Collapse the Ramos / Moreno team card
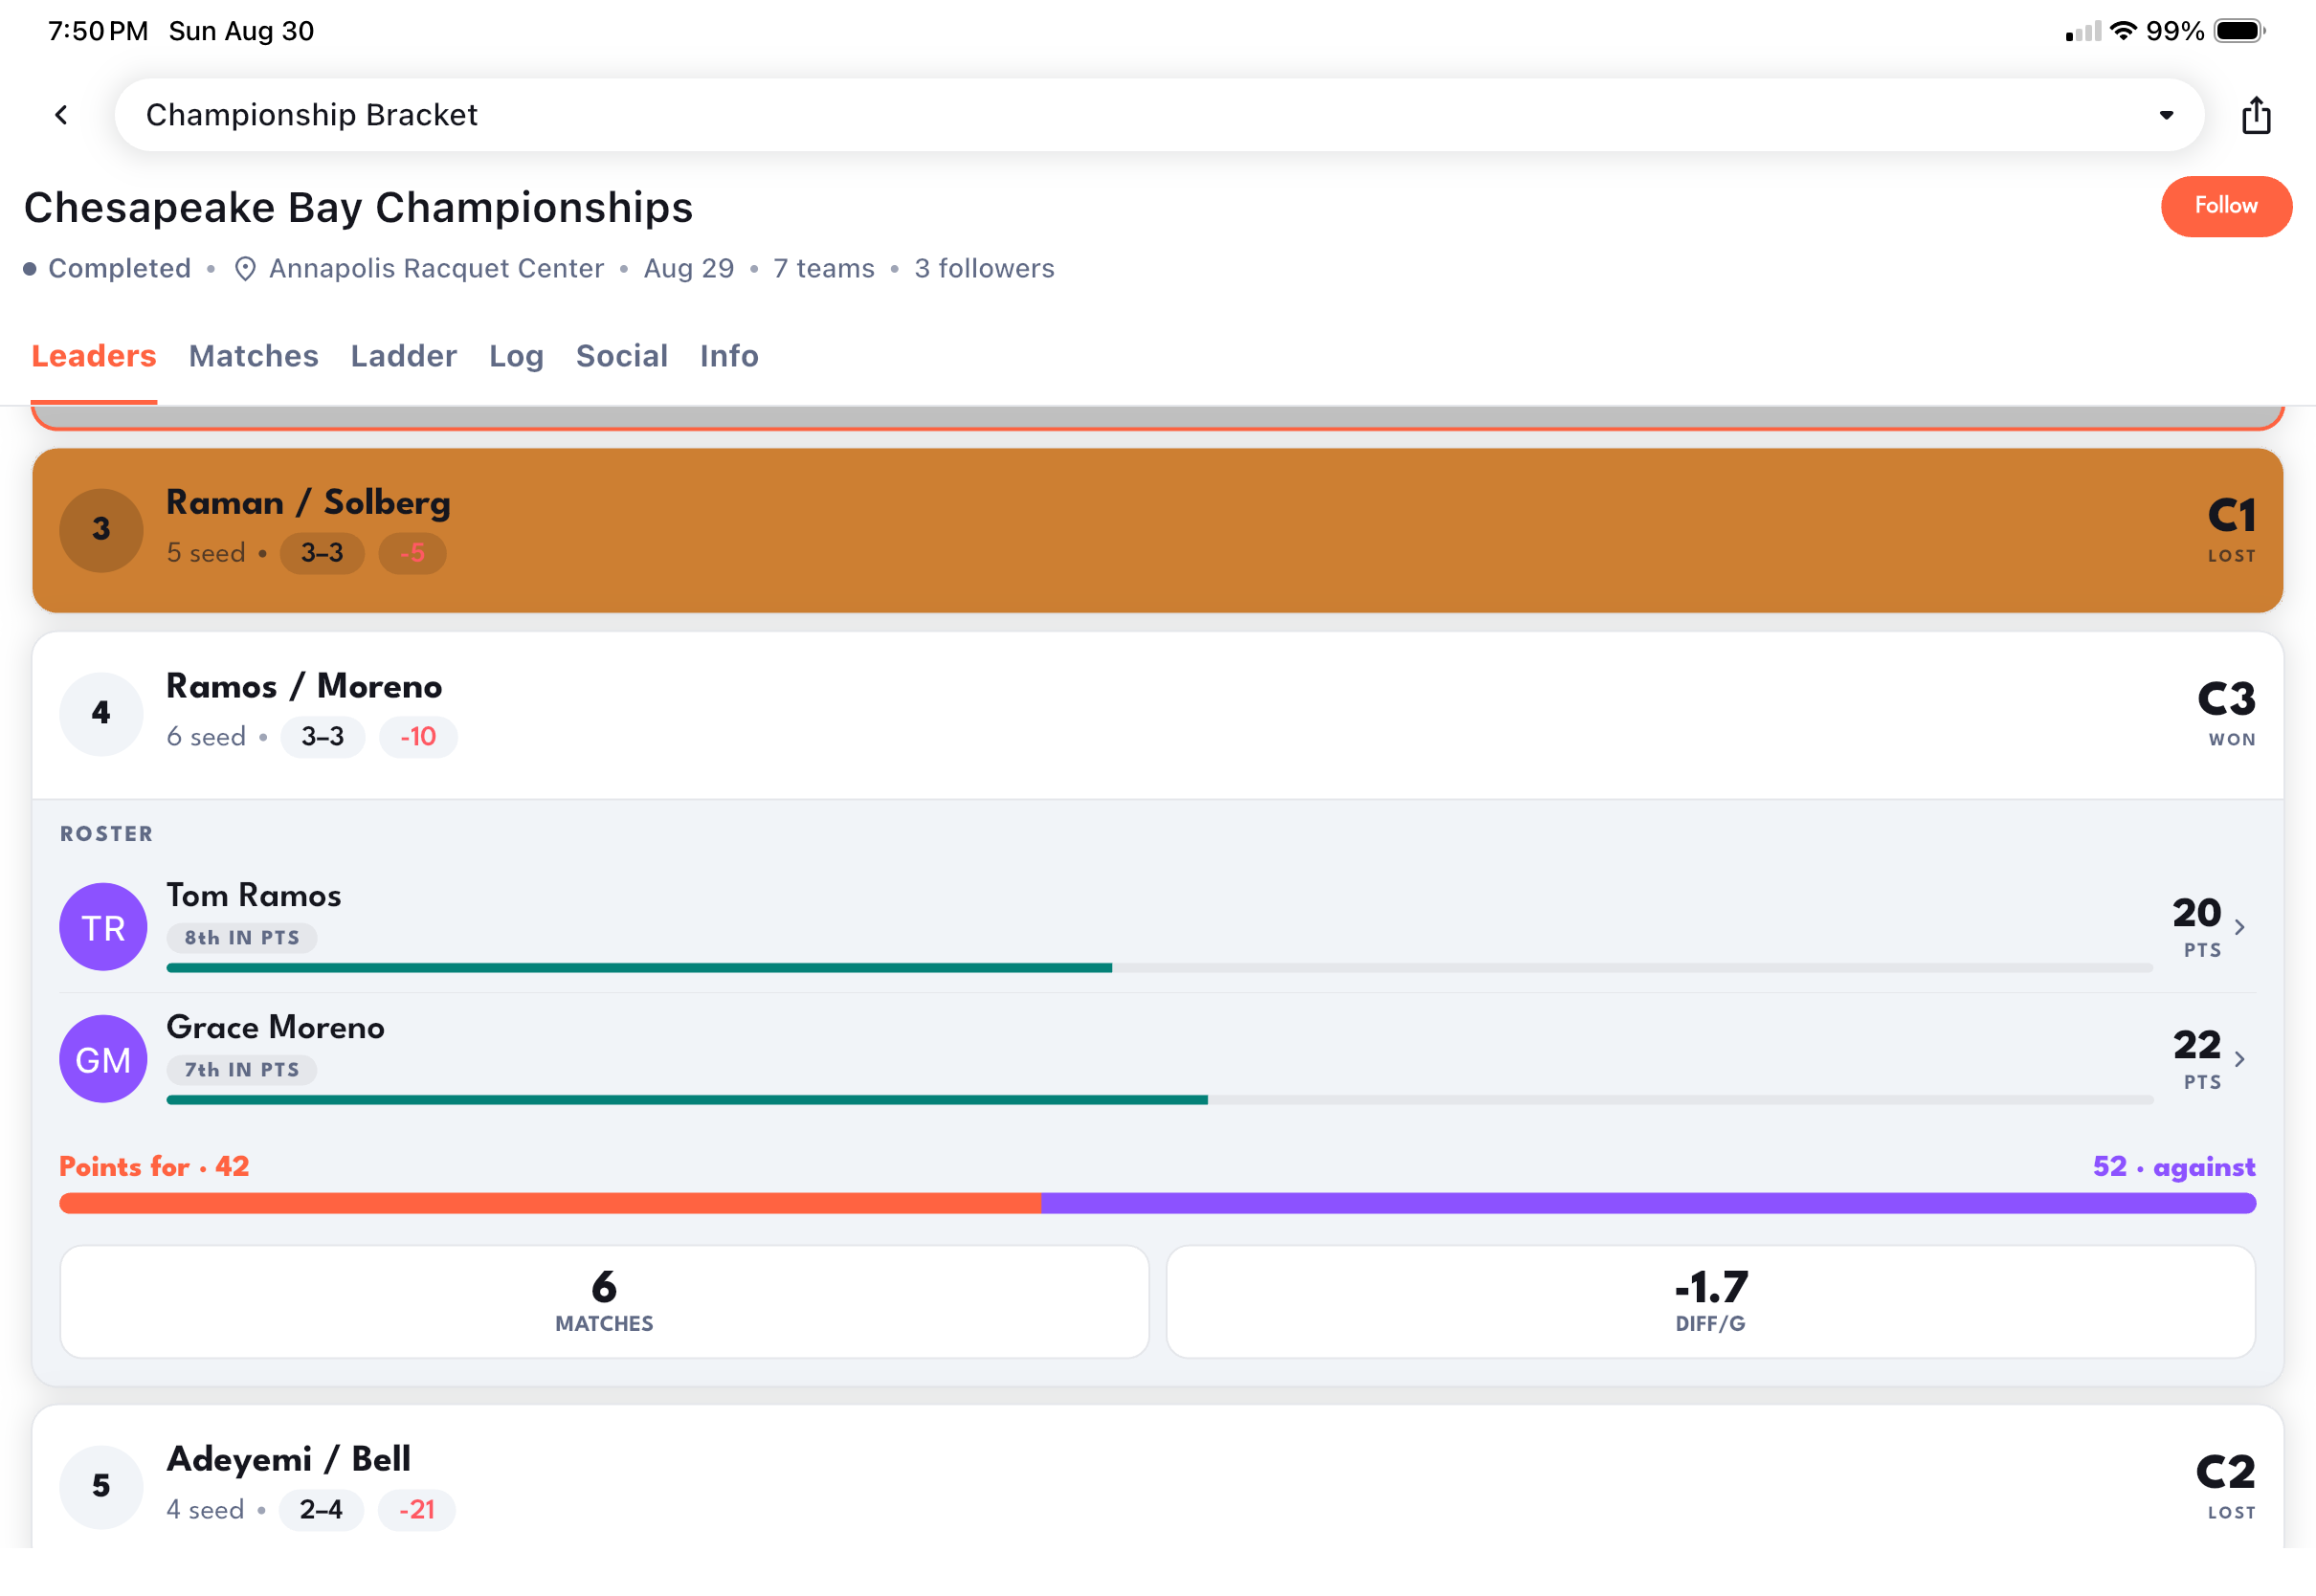Viewport: 2316px width, 1596px height. (1158, 715)
